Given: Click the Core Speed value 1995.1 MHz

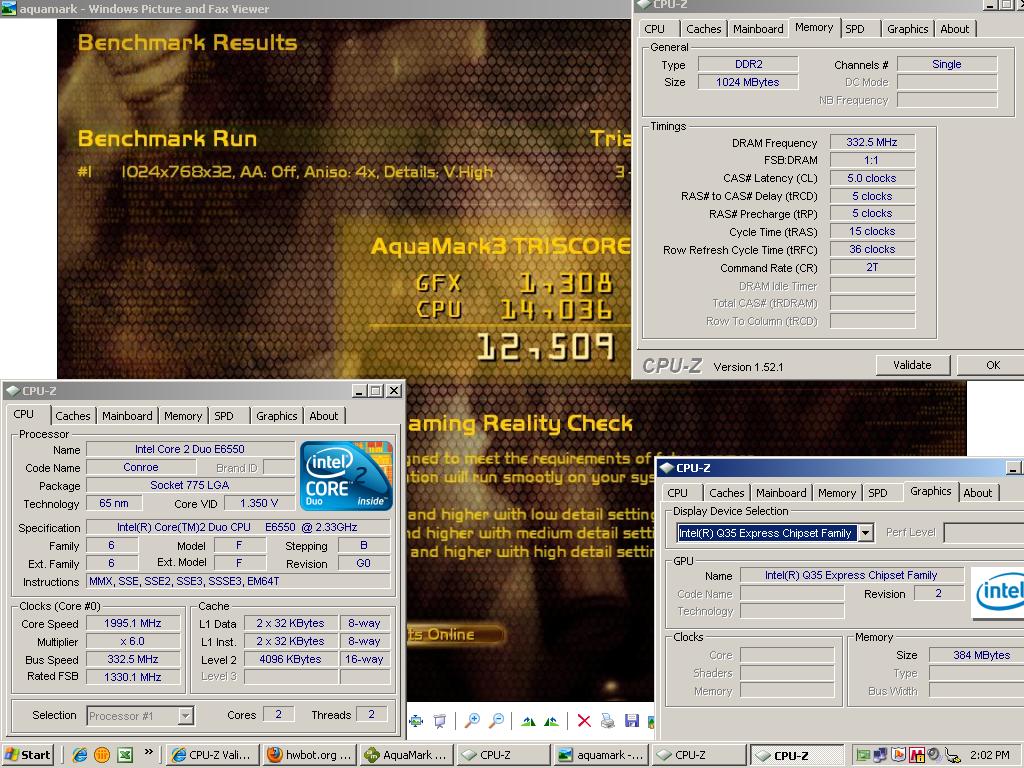Looking at the screenshot, I should [x=133, y=623].
